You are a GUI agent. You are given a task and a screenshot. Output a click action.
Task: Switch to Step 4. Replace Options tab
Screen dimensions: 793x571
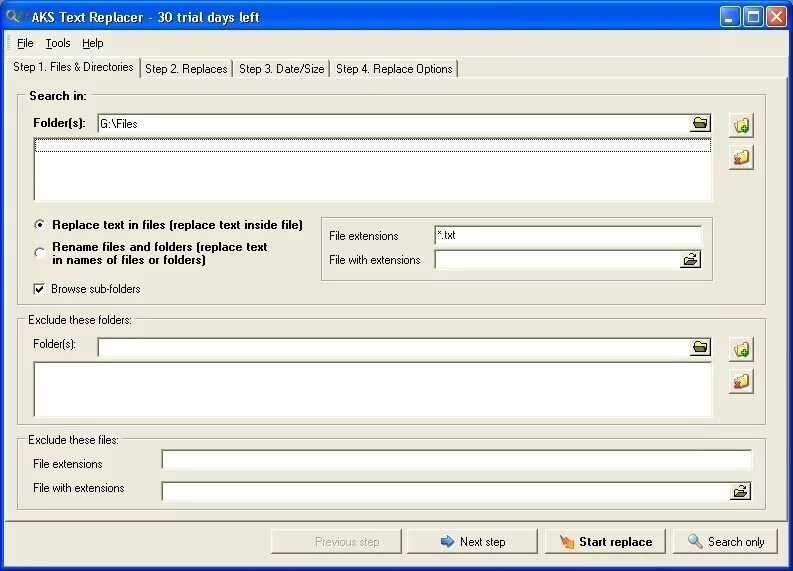(x=394, y=69)
